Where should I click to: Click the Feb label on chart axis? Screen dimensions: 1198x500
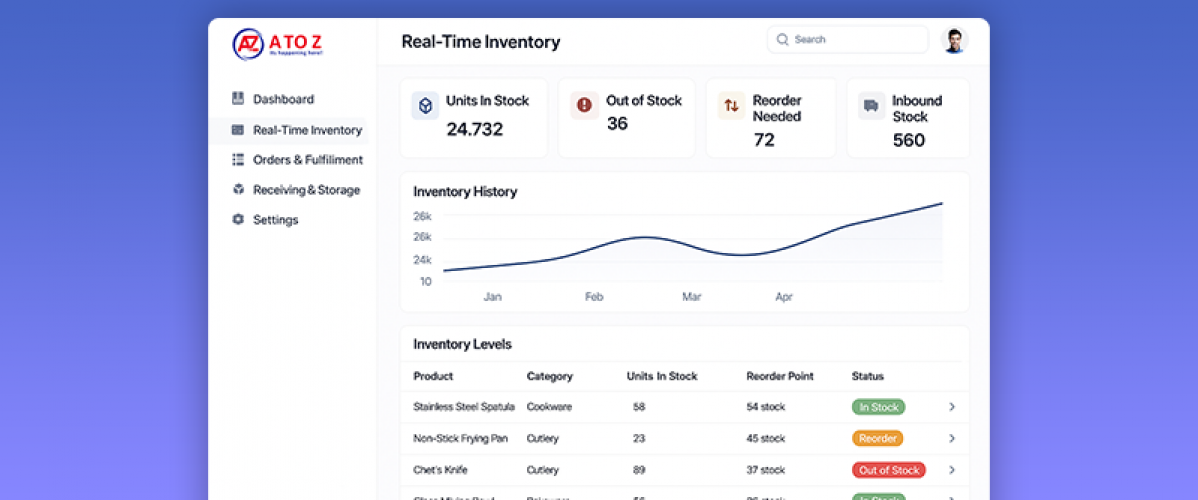594,297
